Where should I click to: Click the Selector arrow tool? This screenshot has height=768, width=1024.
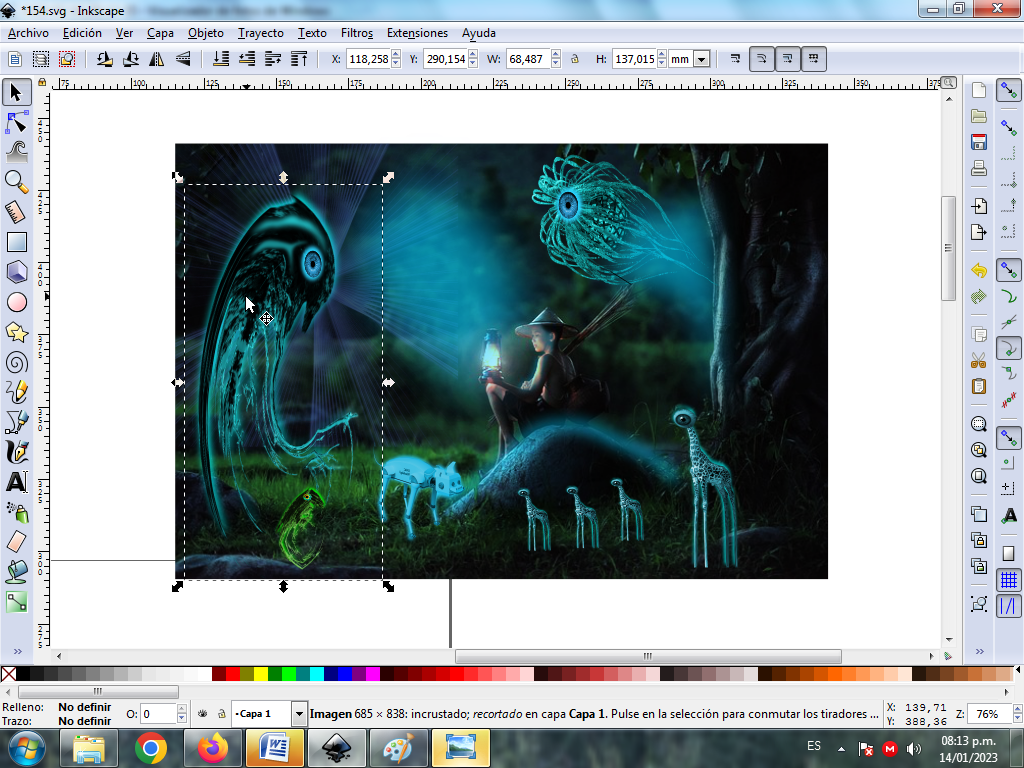(16, 92)
